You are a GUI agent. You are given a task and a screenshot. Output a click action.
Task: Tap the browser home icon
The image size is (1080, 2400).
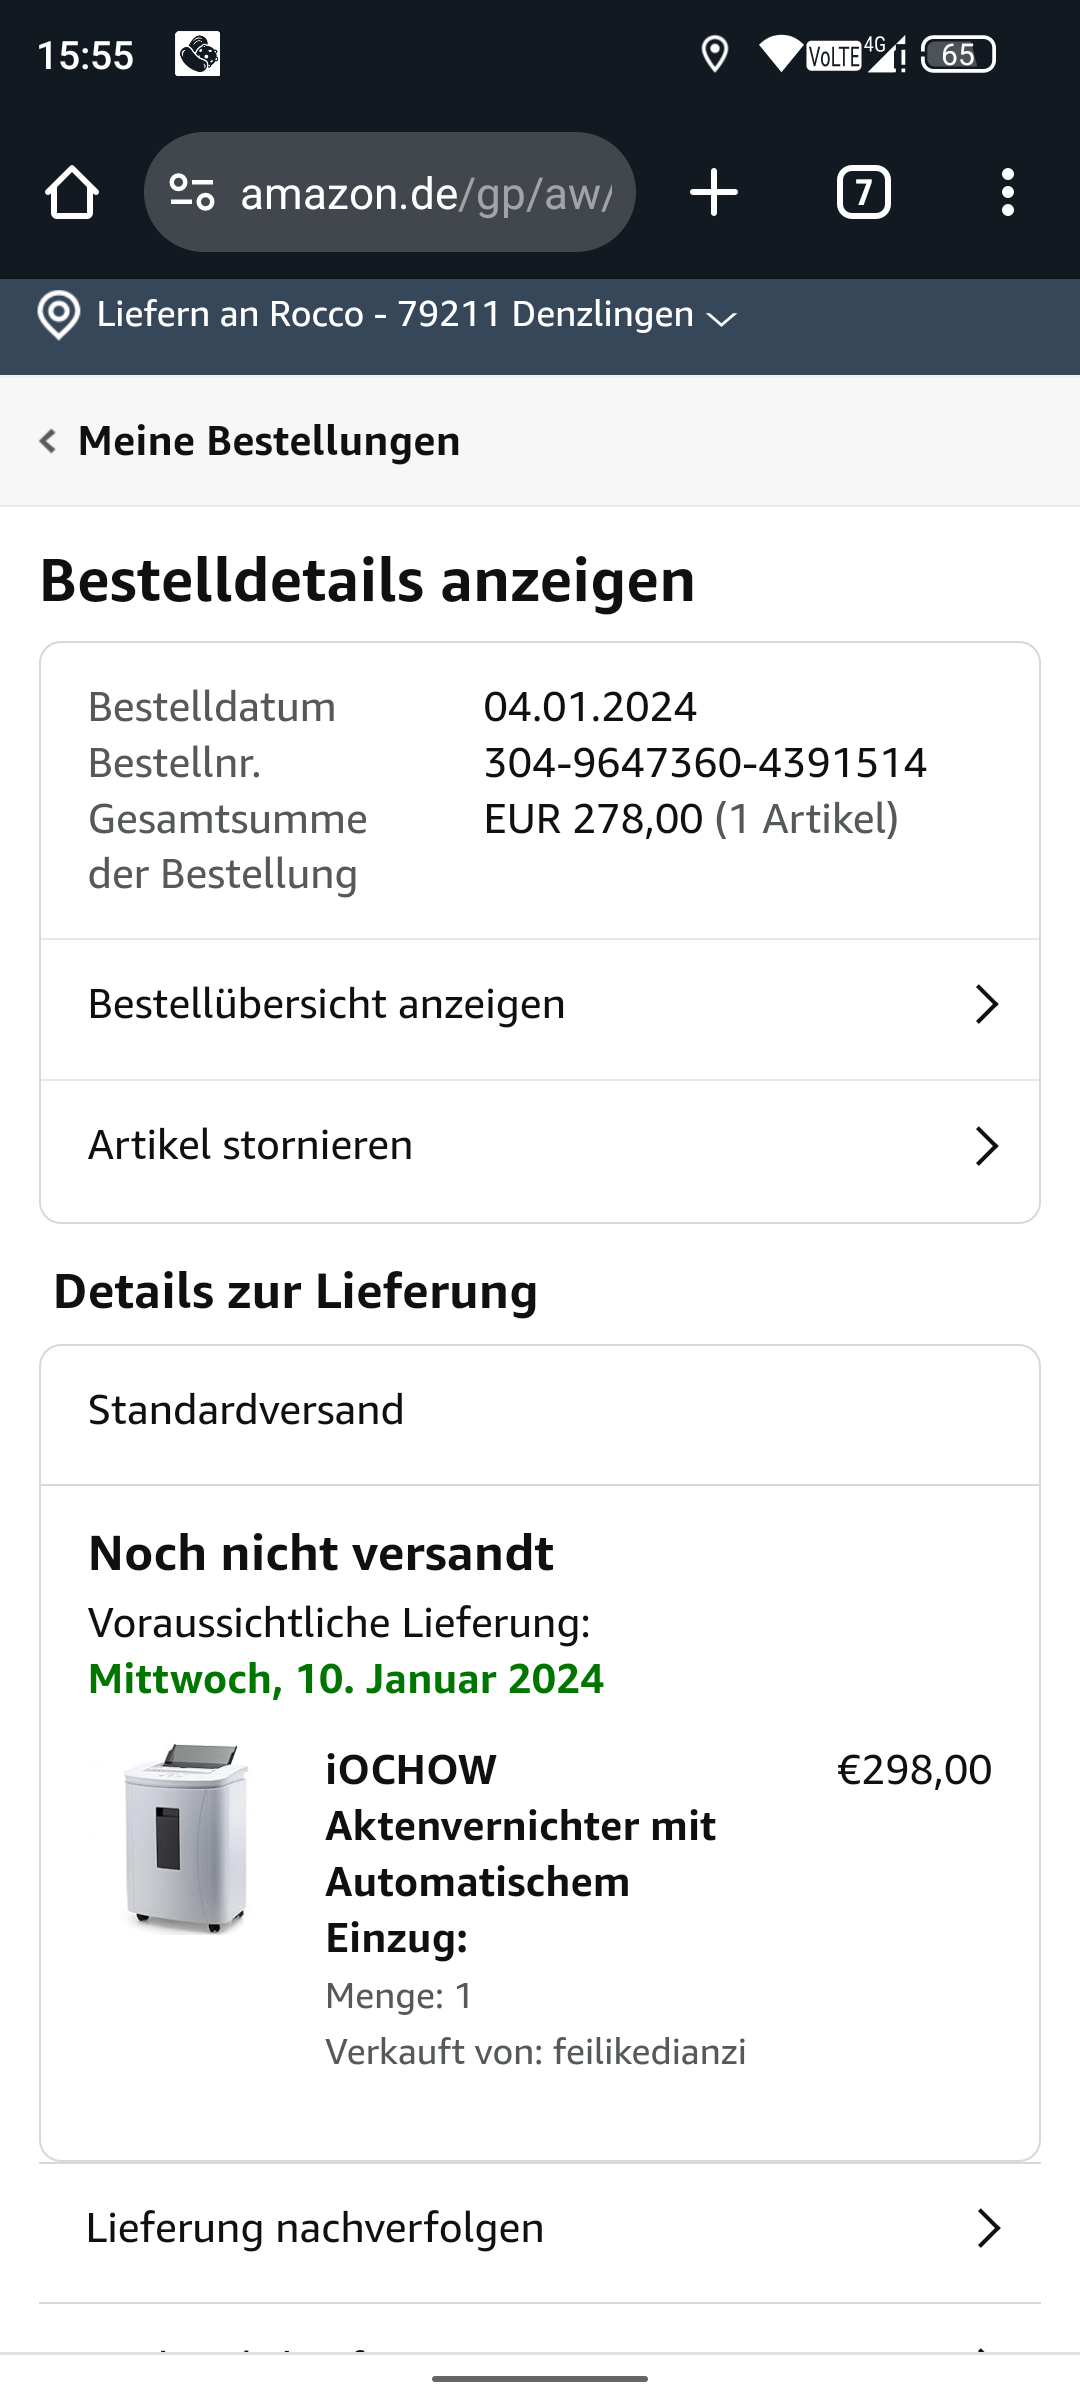tap(72, 192)
